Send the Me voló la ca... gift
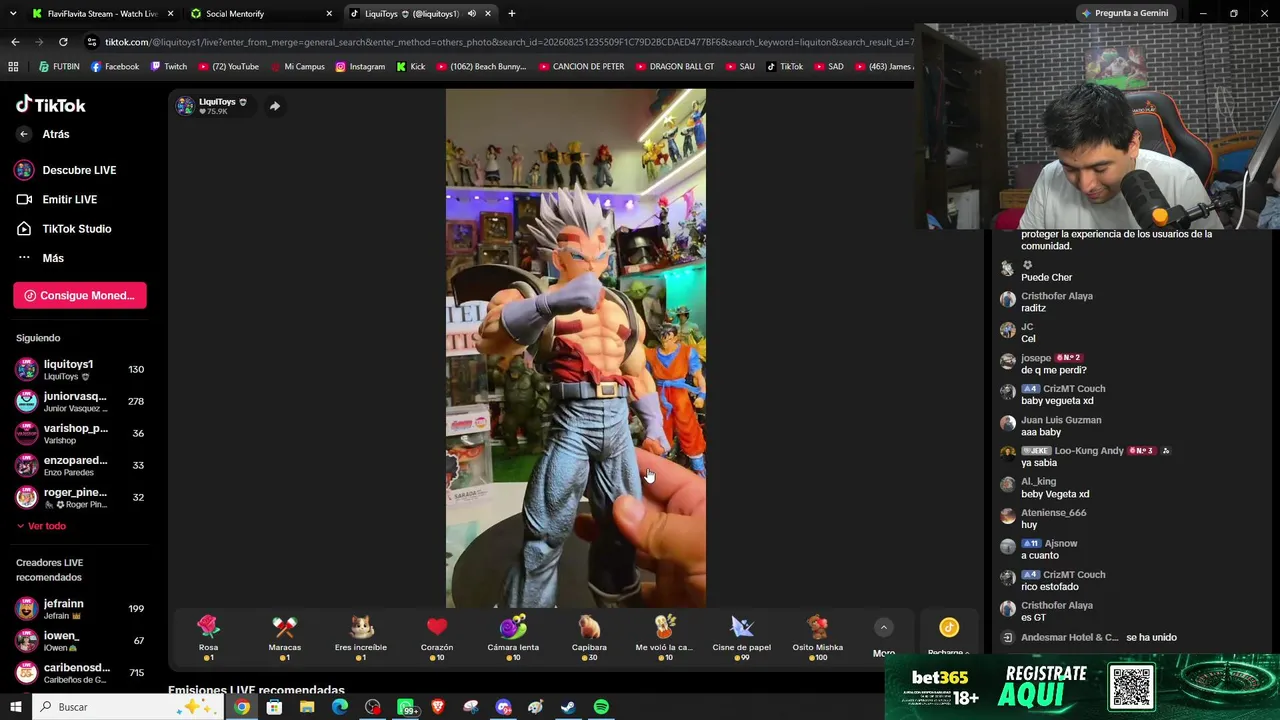The width and height of the screenshot is (1280, 720). tap(665, 638)
